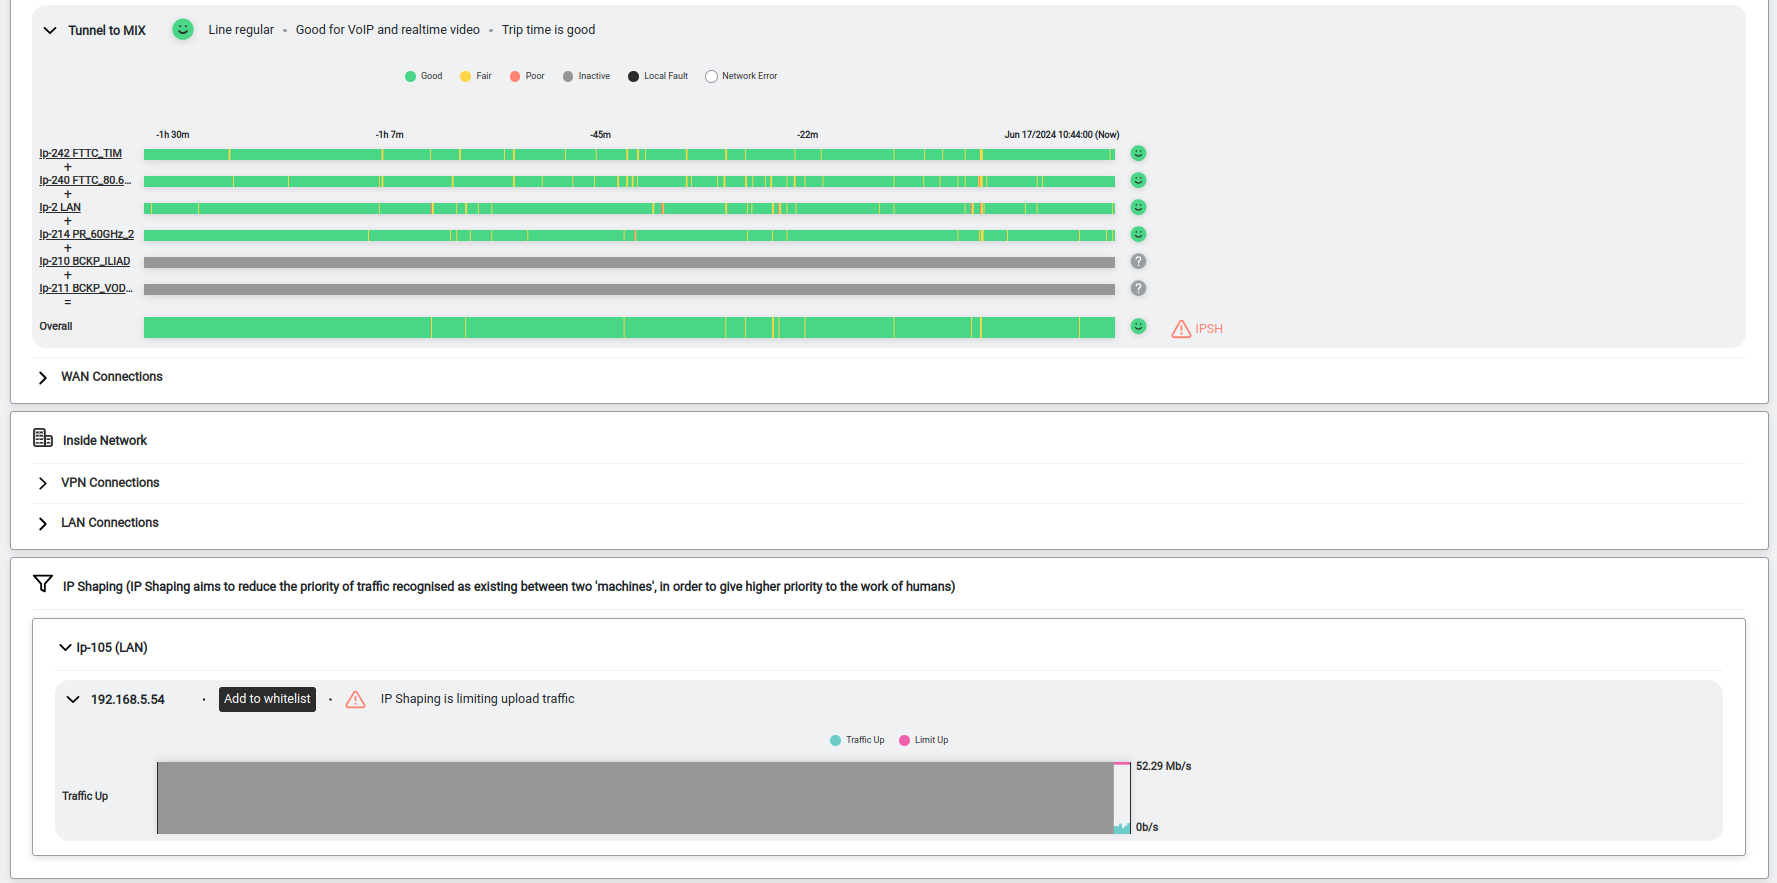Click the Overall quality timeline bar
The height and width of the screenshot is (883, 1777).
point(629,327)
